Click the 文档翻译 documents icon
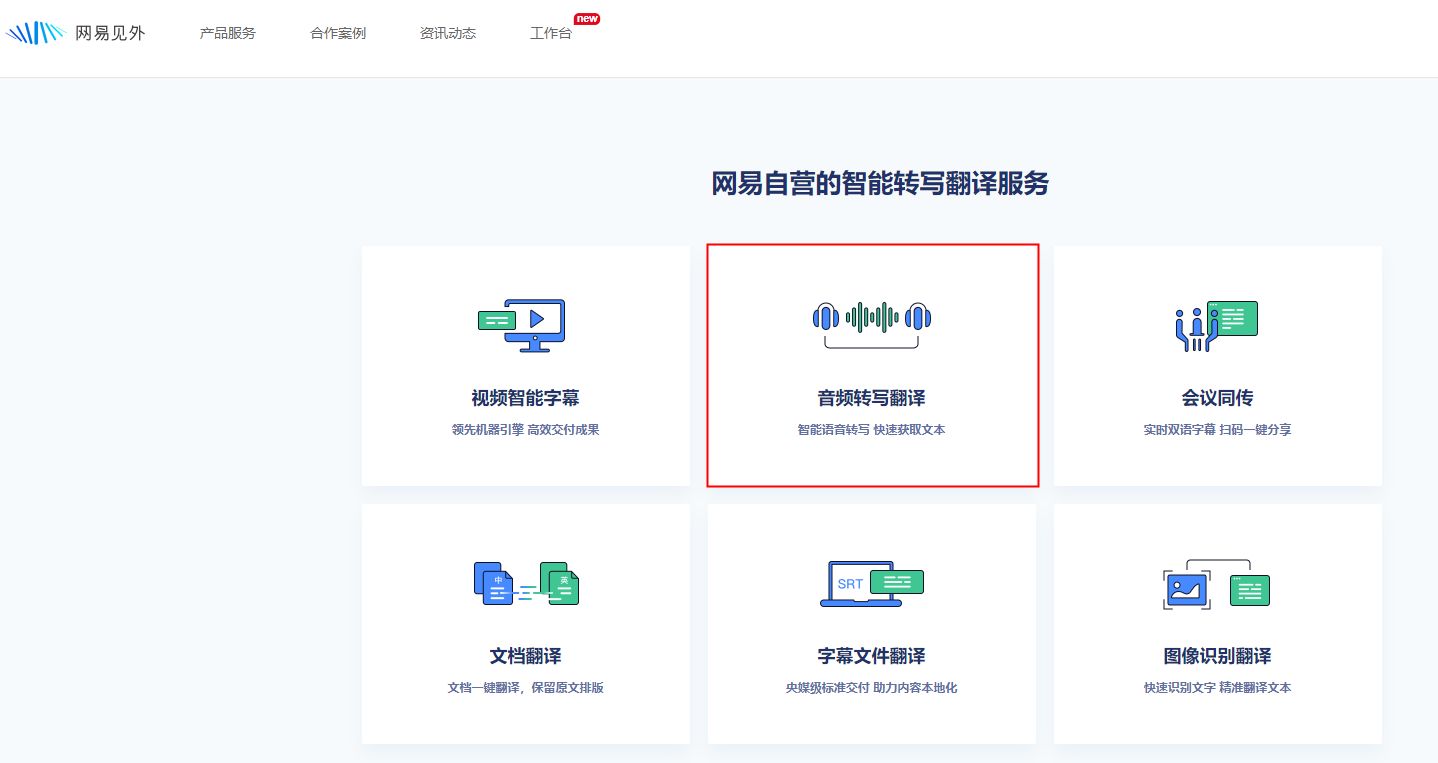Image resolution: width=1438 pixels, height=763 pixels. coord(526,583)
